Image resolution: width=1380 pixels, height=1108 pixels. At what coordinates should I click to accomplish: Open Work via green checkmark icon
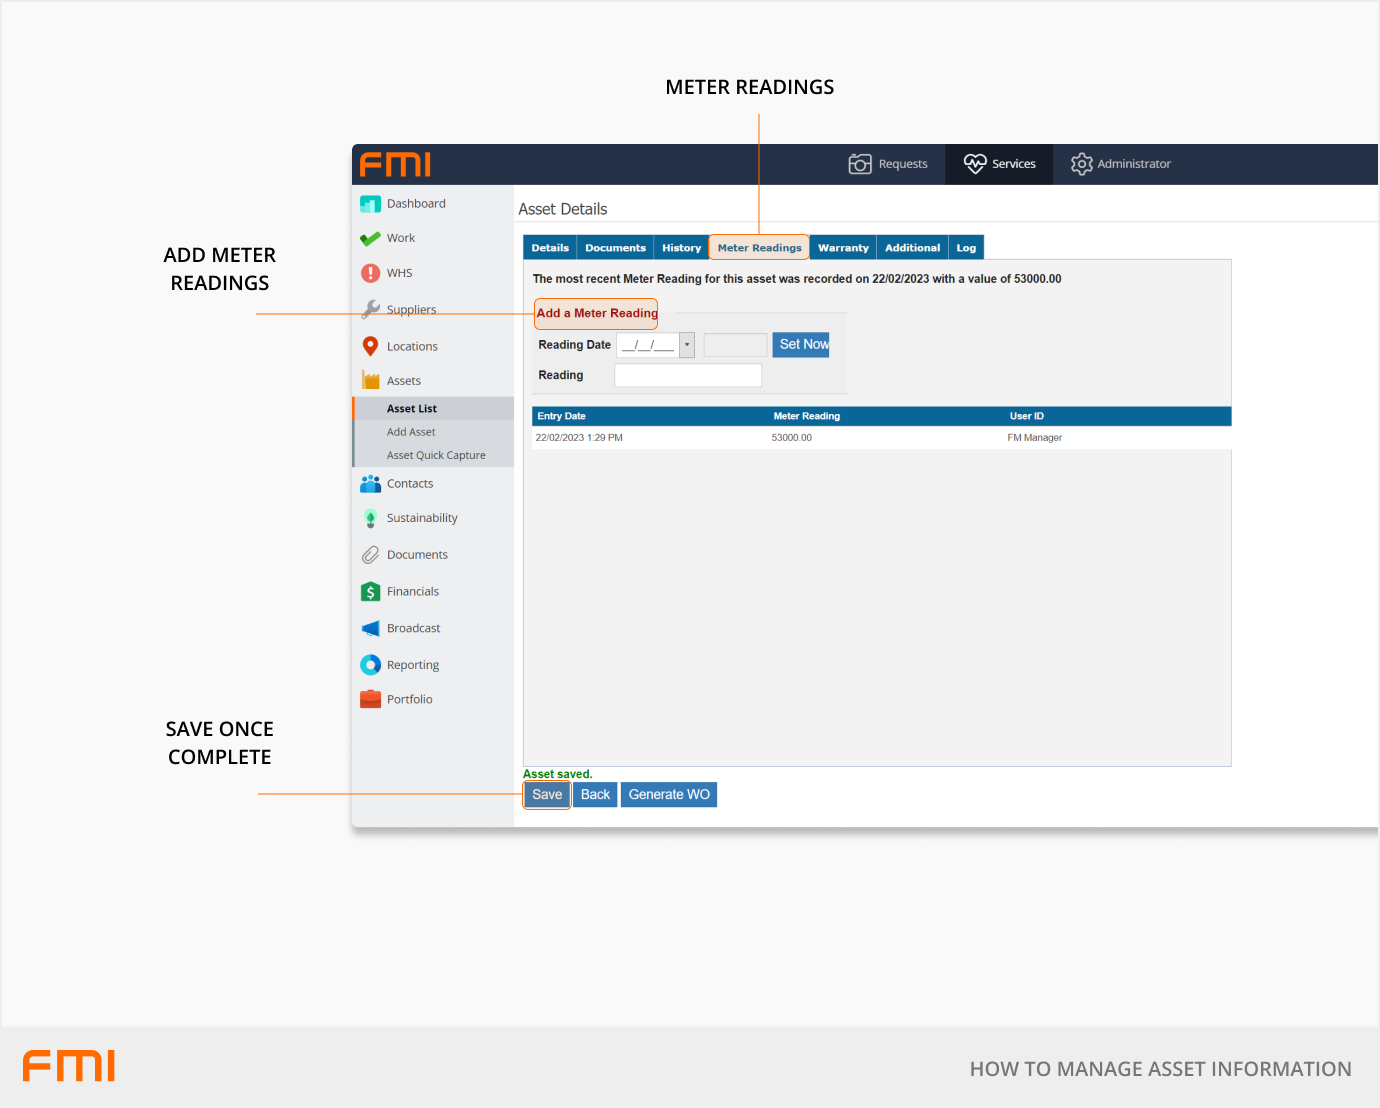(370, 239)
